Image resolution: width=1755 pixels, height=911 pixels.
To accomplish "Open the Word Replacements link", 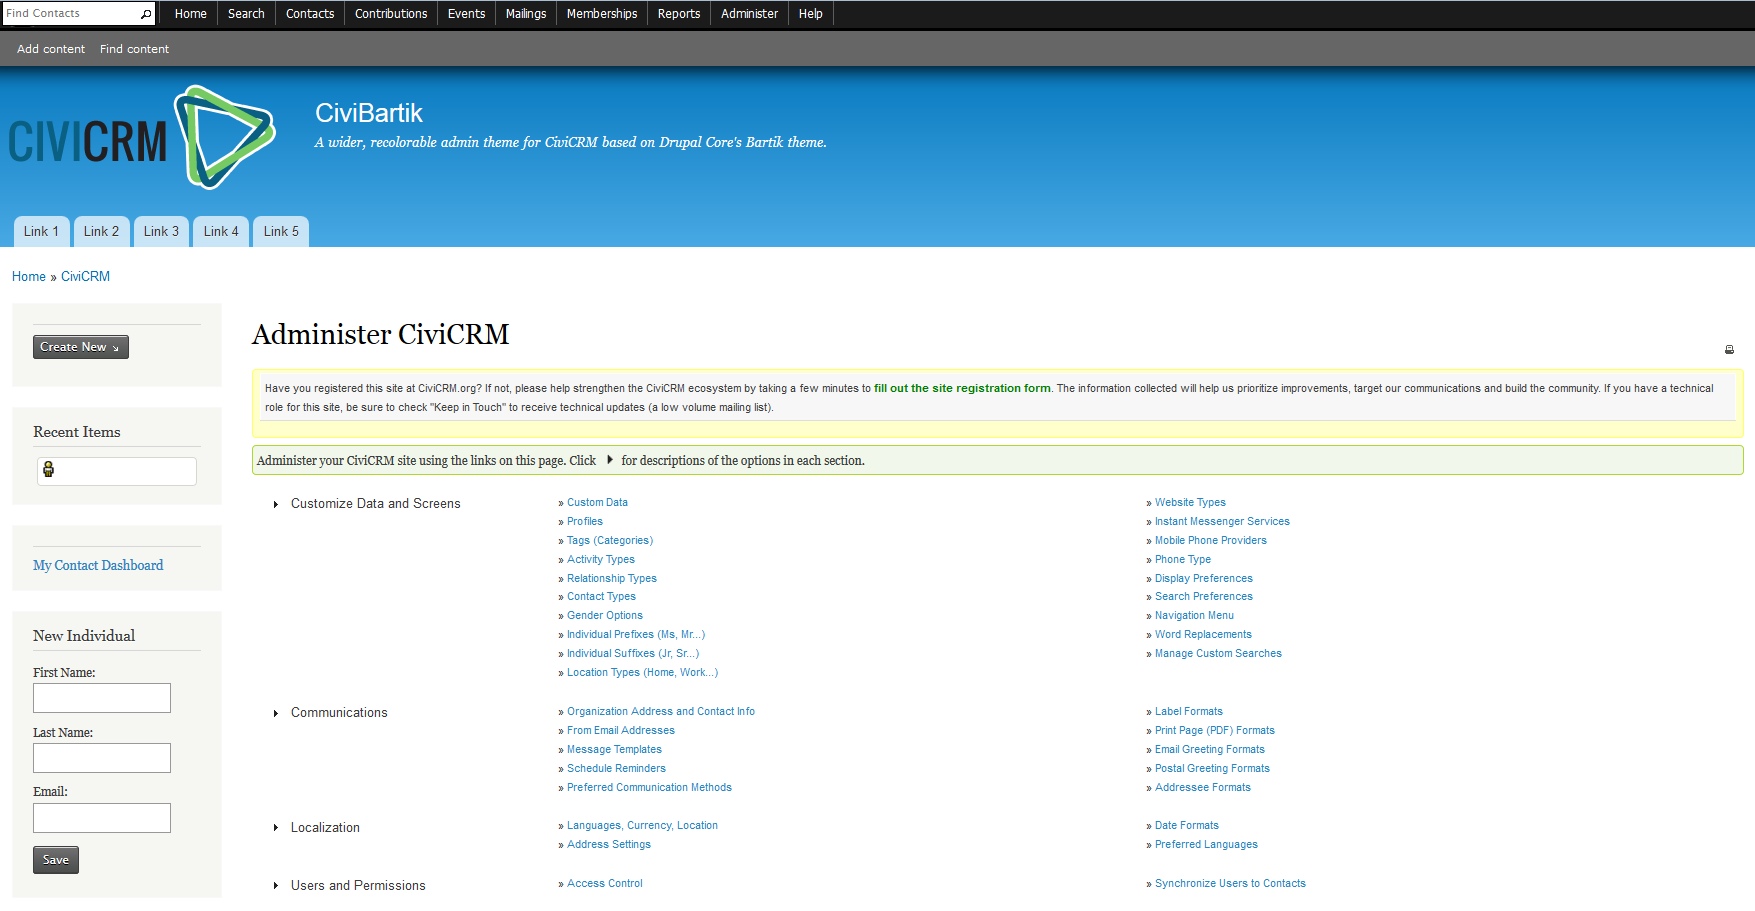I will (x=1203, y=635).
